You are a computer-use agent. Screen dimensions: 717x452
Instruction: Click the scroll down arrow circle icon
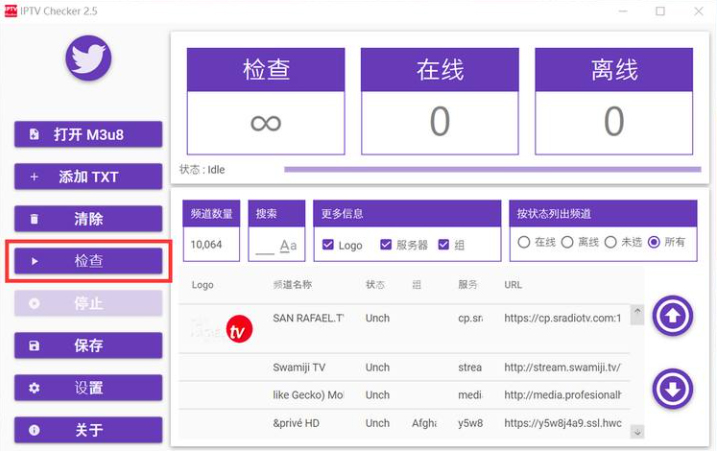(x=672, y=388)
